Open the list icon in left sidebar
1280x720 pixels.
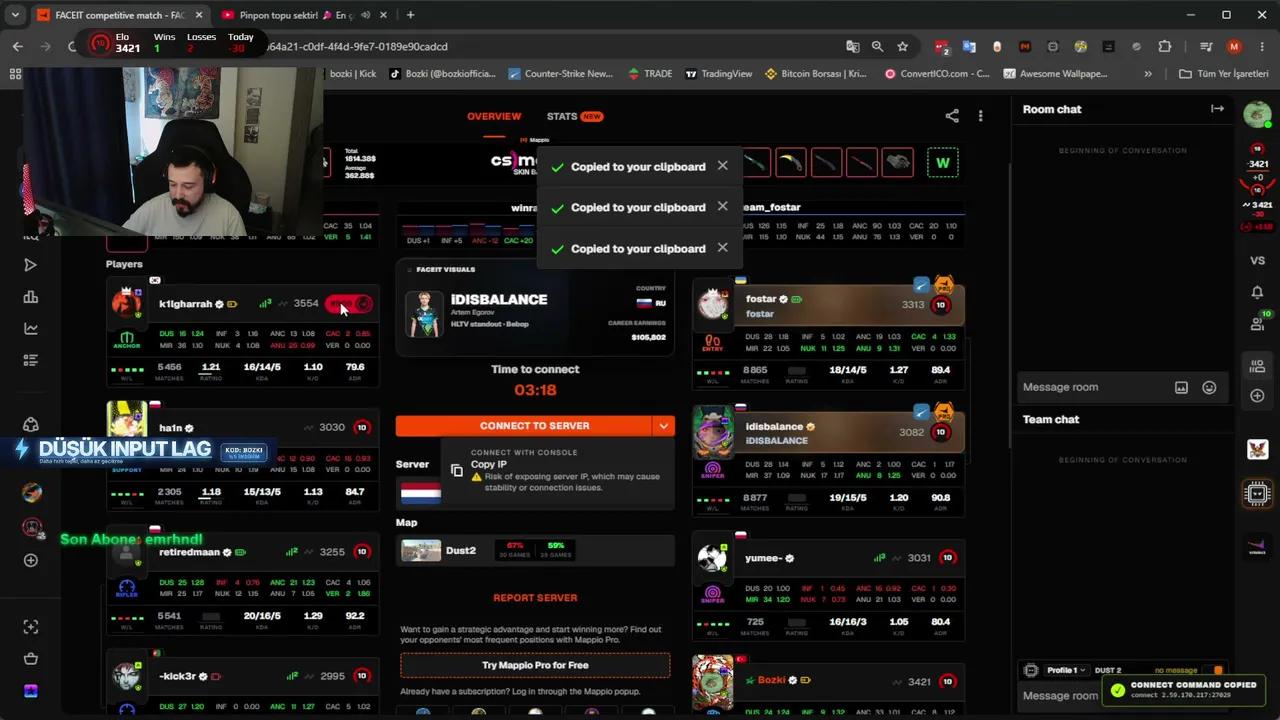click(30, 360)
